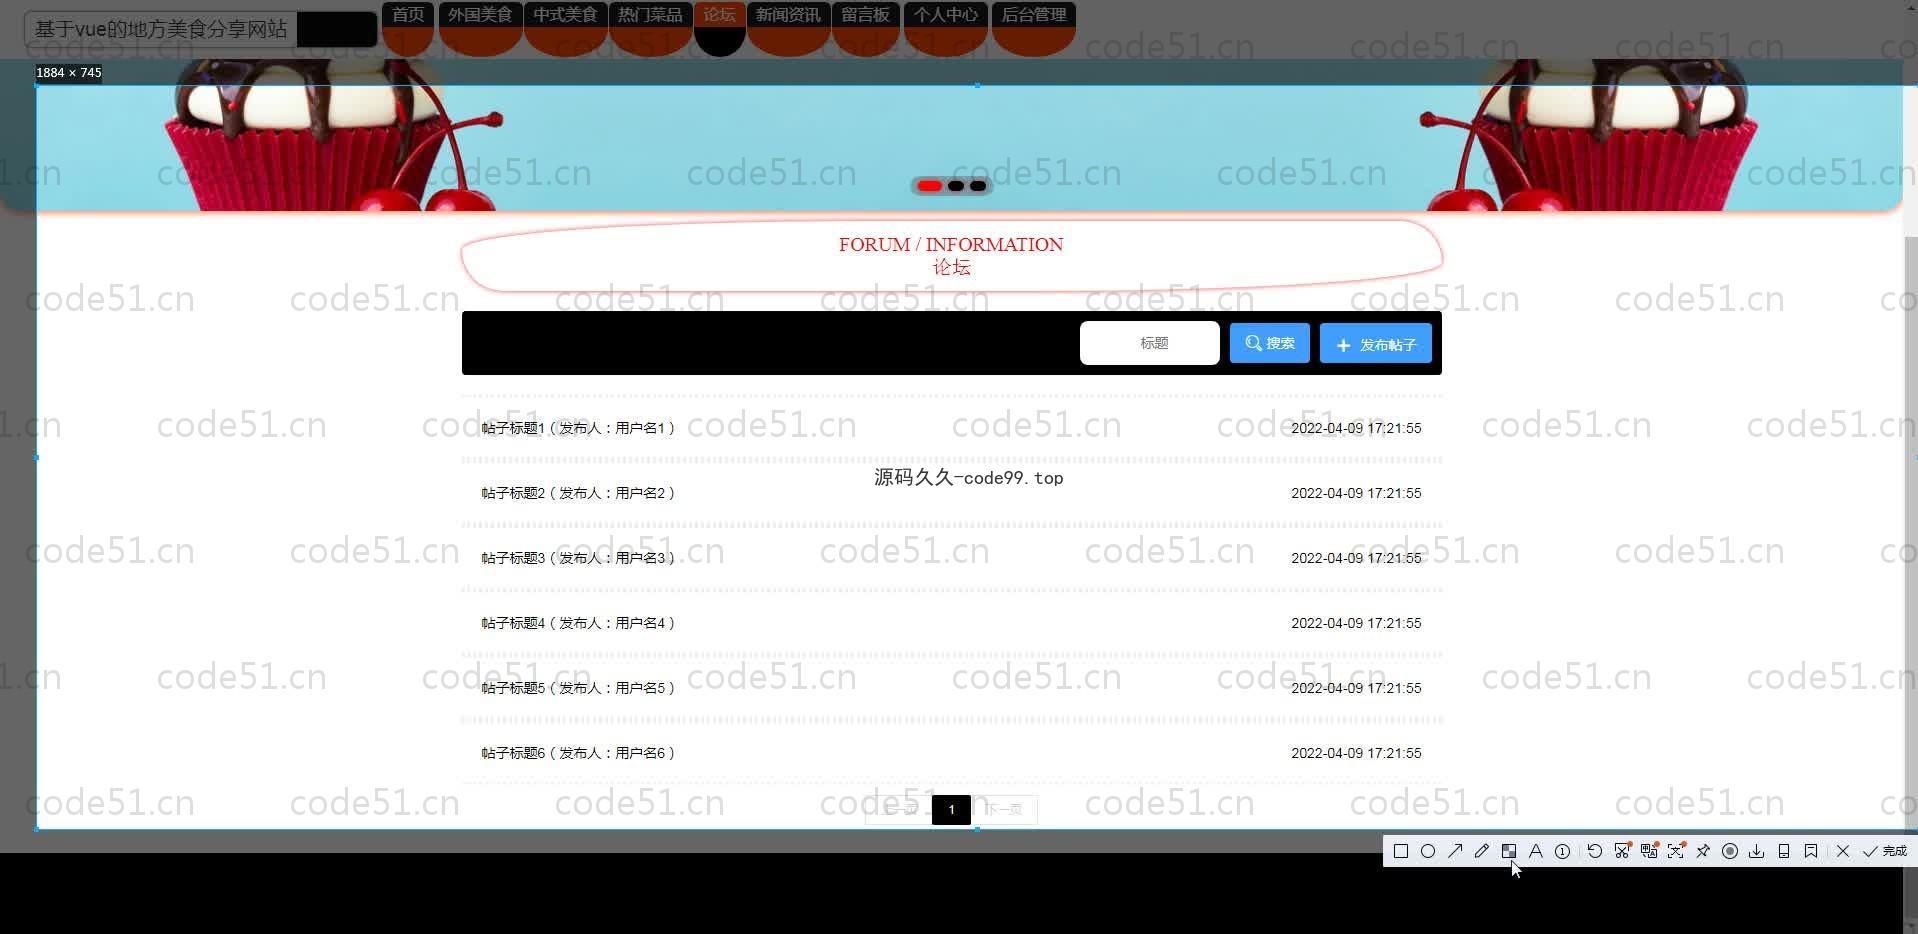Pin the screenshot to screen
Screen dimensions: 1918x934
pyautogui.click(x=1703, y=851)
